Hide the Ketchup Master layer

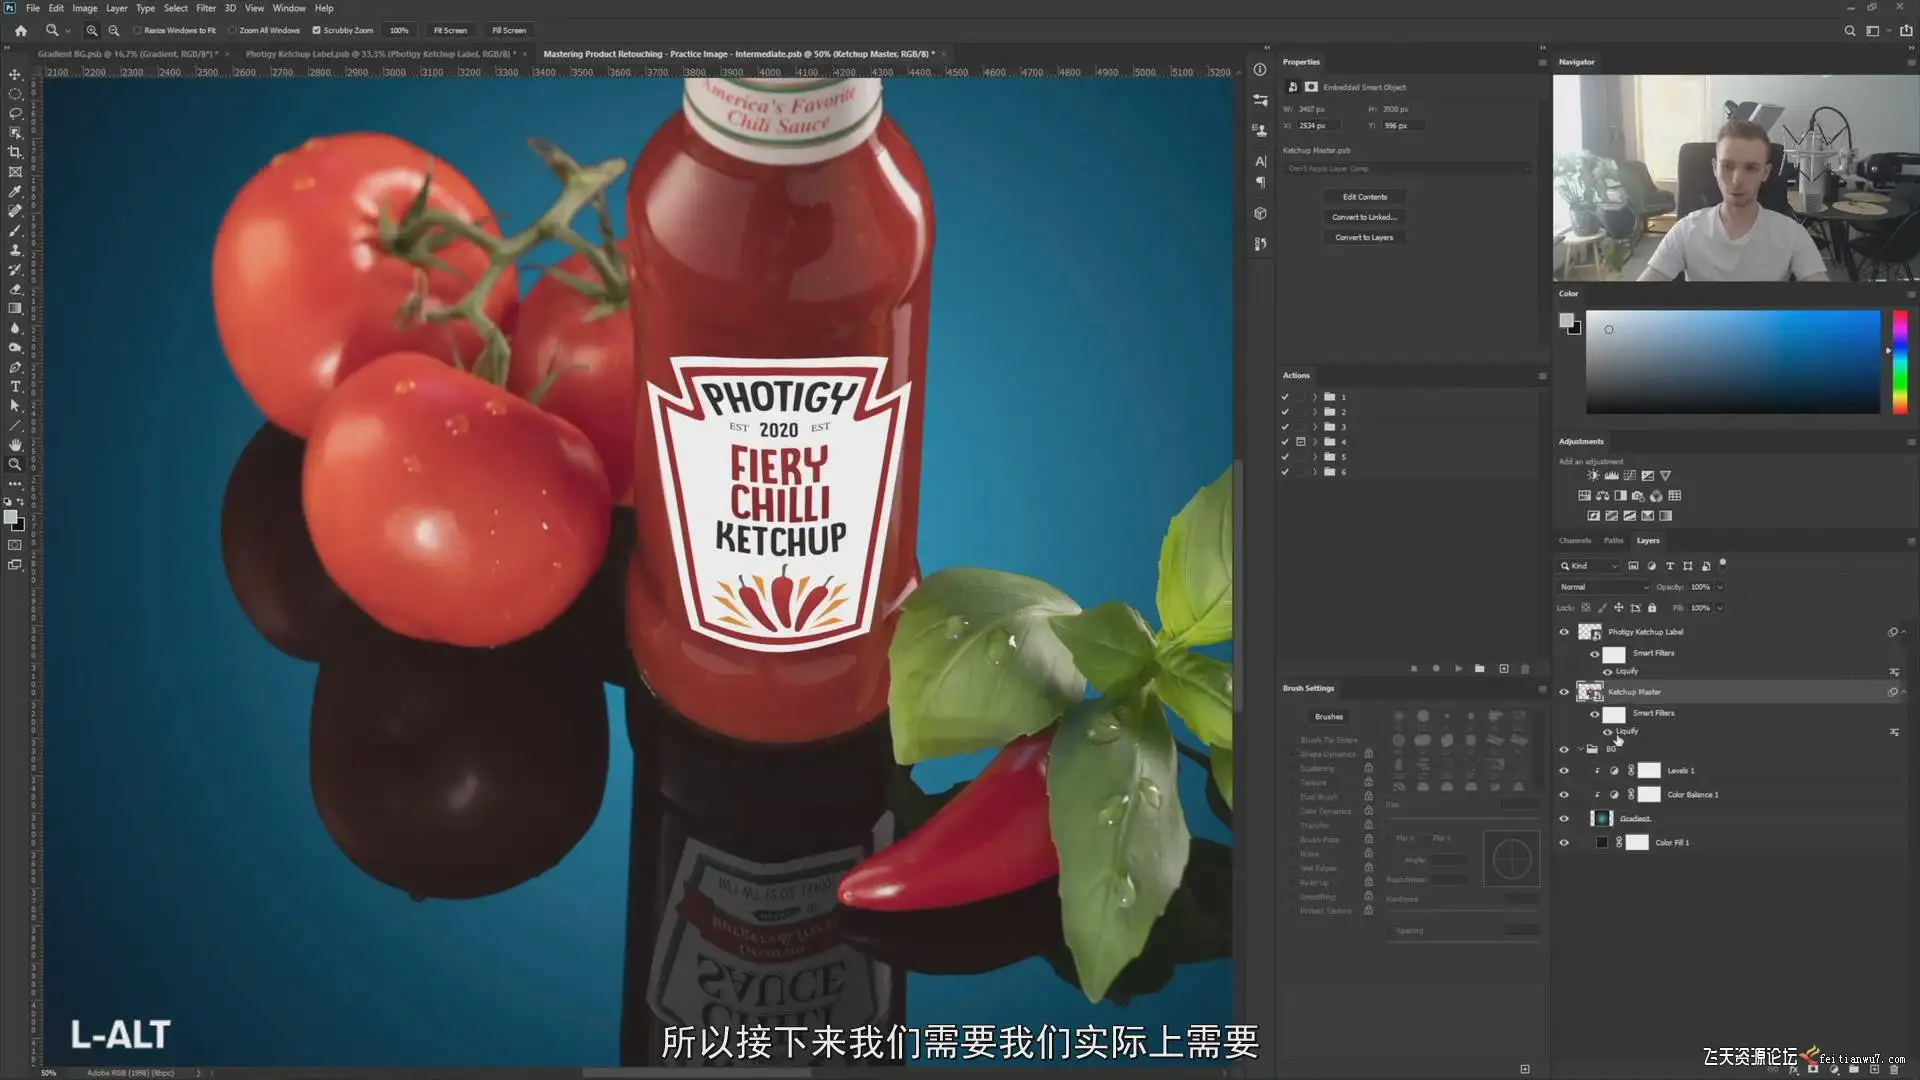pyautogui.click(x=1564, y=692)
